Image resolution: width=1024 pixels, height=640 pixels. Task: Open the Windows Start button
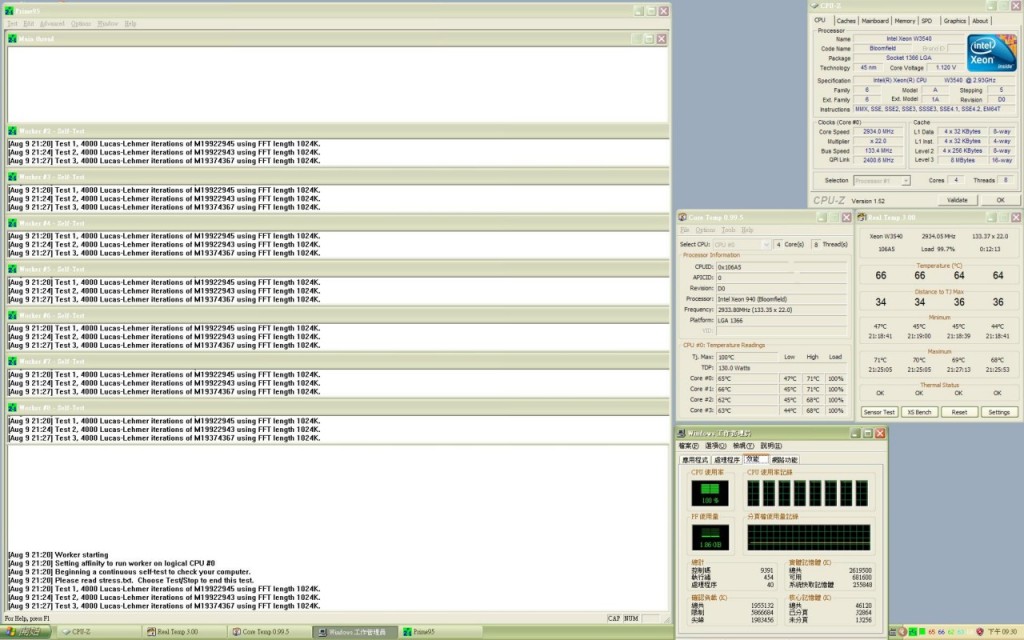tap(25, 632)
